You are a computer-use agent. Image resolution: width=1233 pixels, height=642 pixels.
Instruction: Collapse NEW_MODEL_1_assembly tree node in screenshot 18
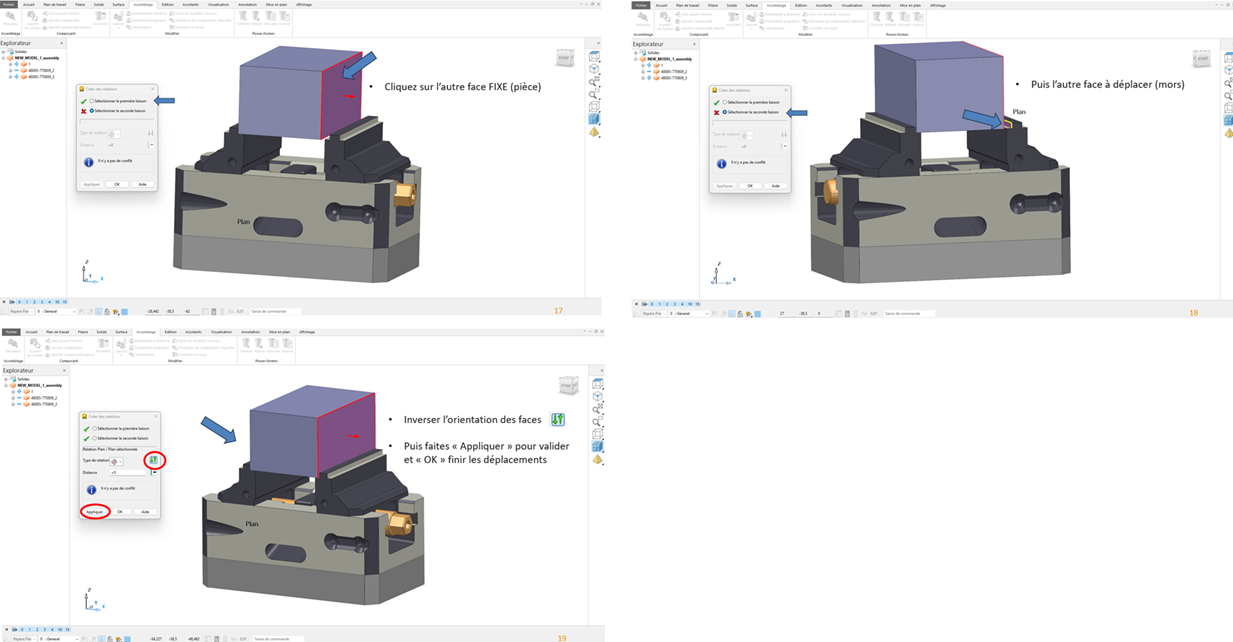point(635,59)
